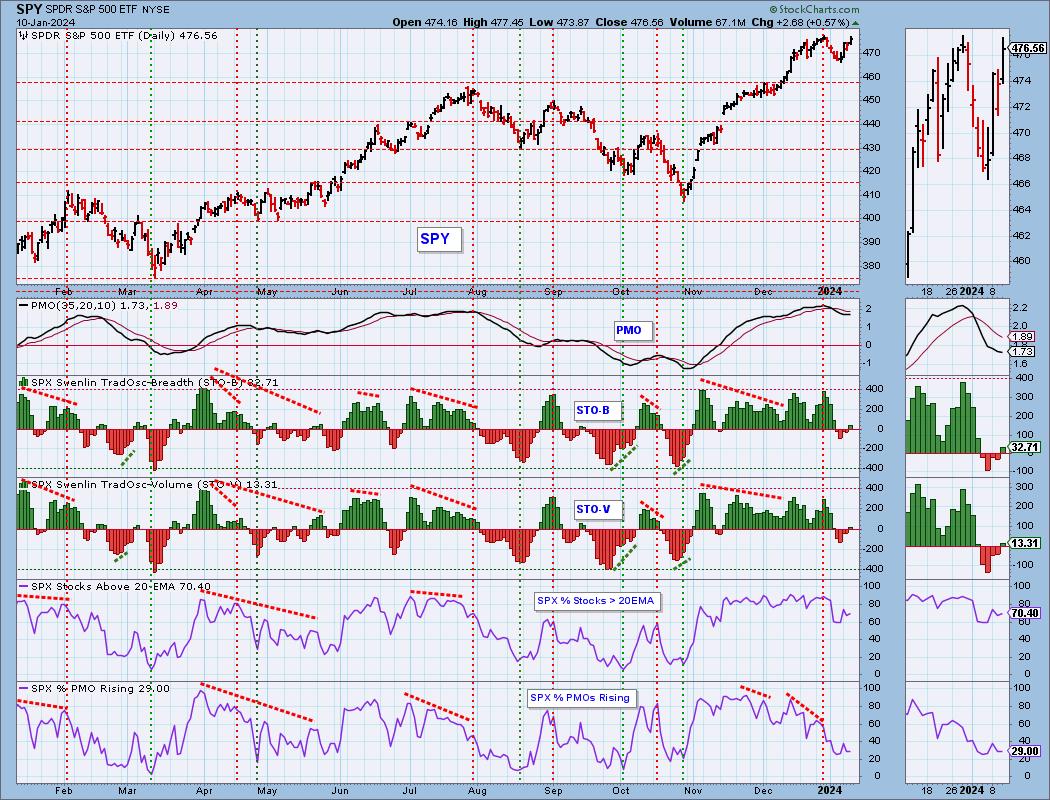This screenshot has width=1050, height=800.
Task: Click the Mar label below the price panel
Action: point(127,292)
